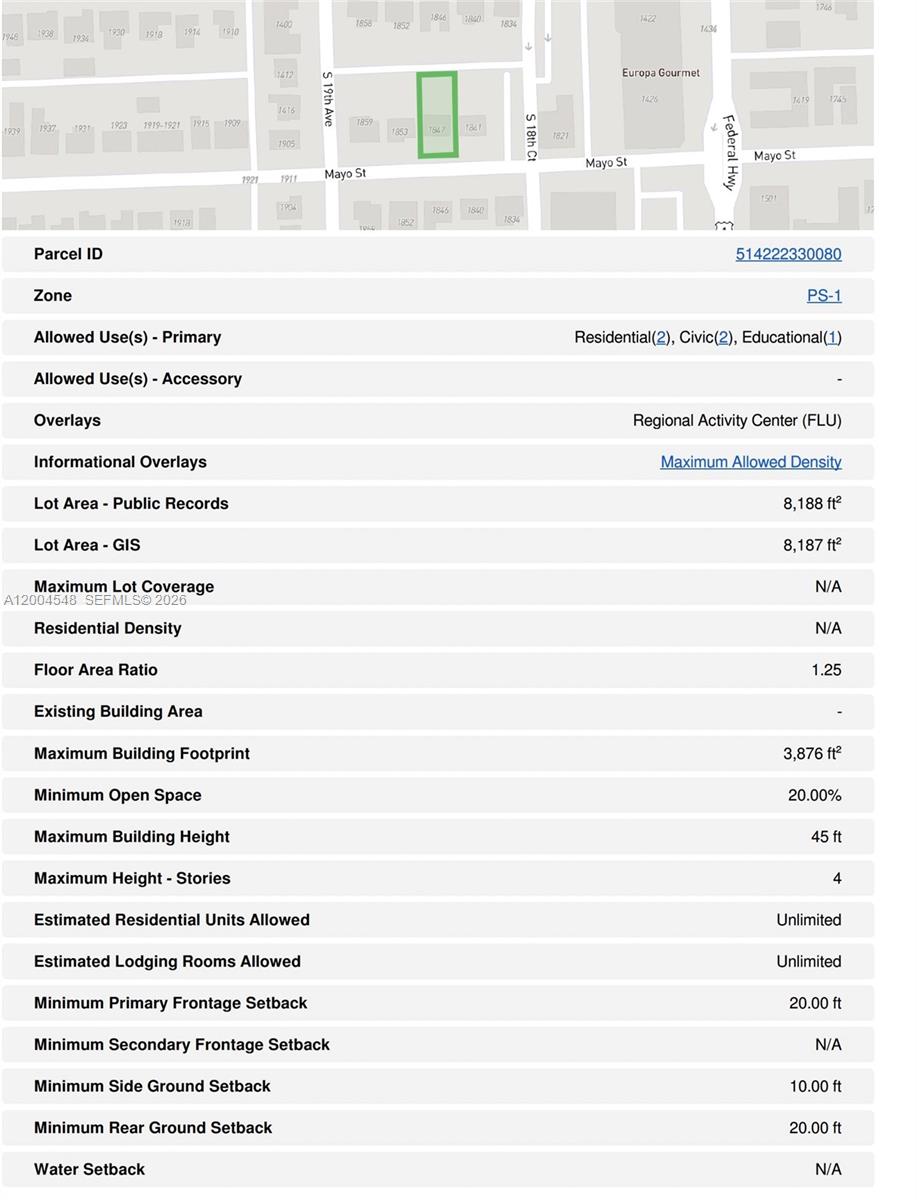Click the Civic uses count link
This screenshot has width=917, height=1200.
[x=724, y=338]
